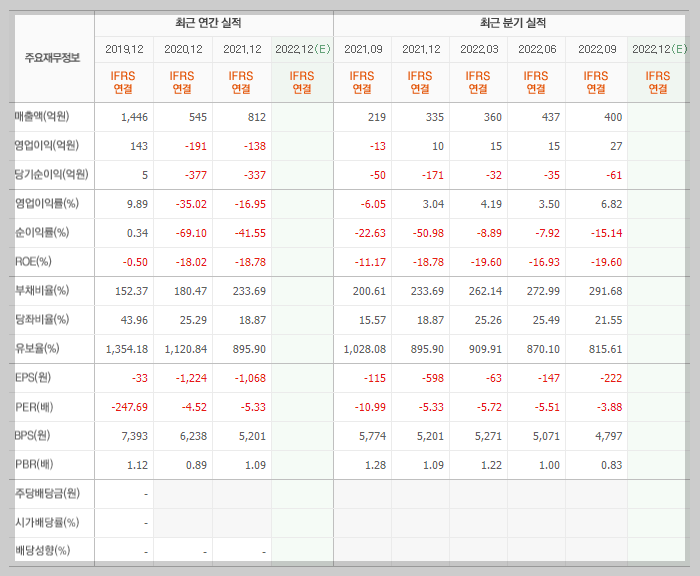The height and width of the screenshot is (576, 700).
Task: Click the 최근 연간 실적 header
Action: point(208,23)
